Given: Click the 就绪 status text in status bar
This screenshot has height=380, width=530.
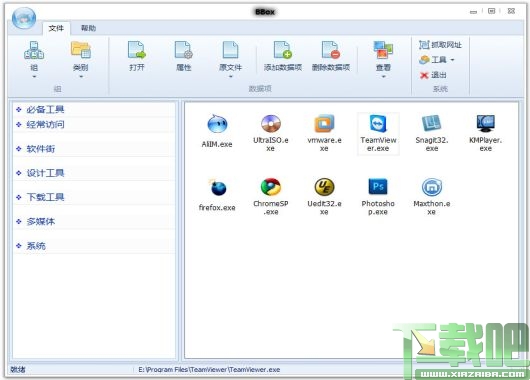Looking at the screenshot, I should pyautogui.click(x=18, y=370).
